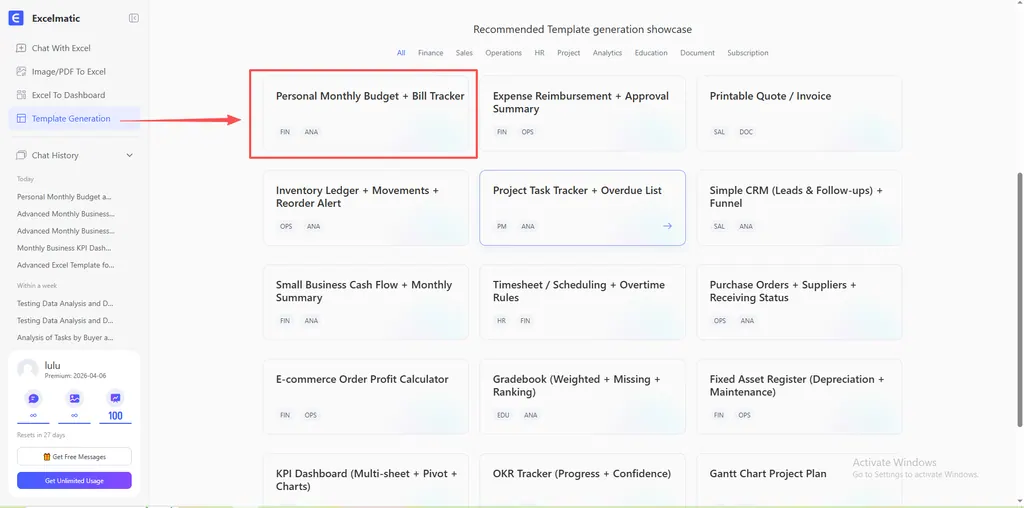1024x508 pixels.
Task: Click the Get Free Messages button
Action: point(74,457)
